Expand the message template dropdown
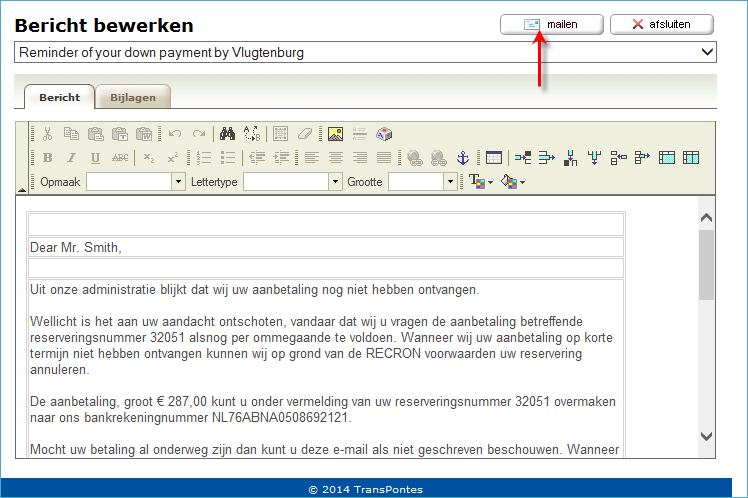 tap(707, 52)
